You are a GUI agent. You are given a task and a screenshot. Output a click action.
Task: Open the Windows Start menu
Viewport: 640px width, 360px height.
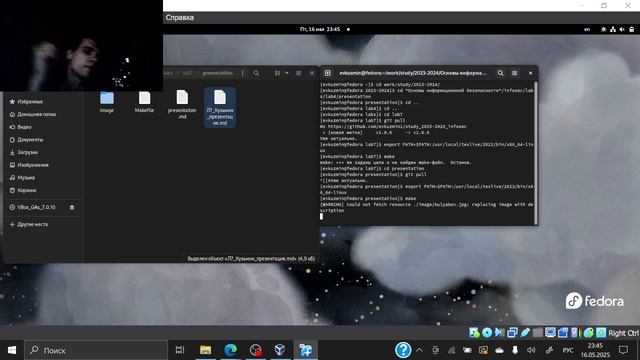[12, 350]
